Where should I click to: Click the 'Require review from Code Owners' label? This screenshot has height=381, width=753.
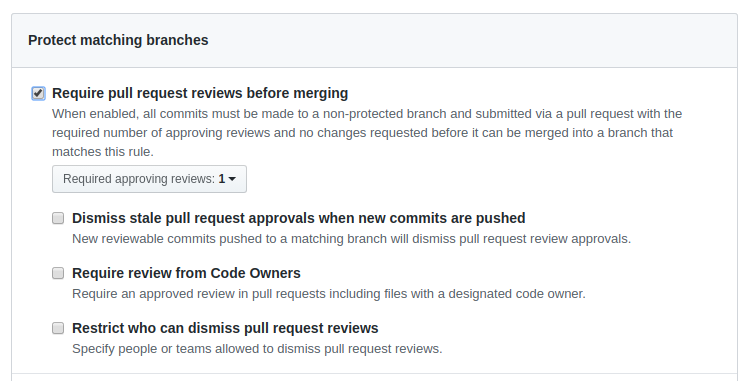coord(186,273)
